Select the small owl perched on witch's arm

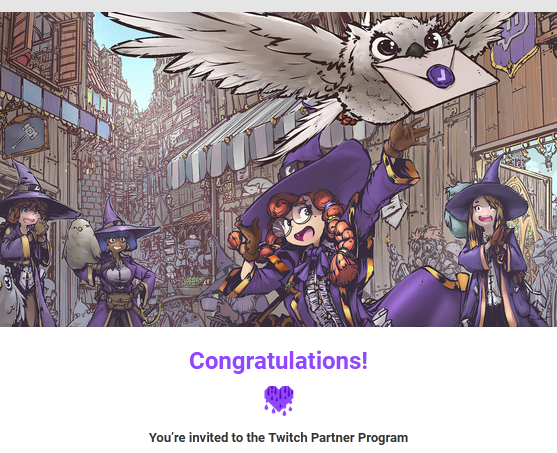(x=82, y=244)
